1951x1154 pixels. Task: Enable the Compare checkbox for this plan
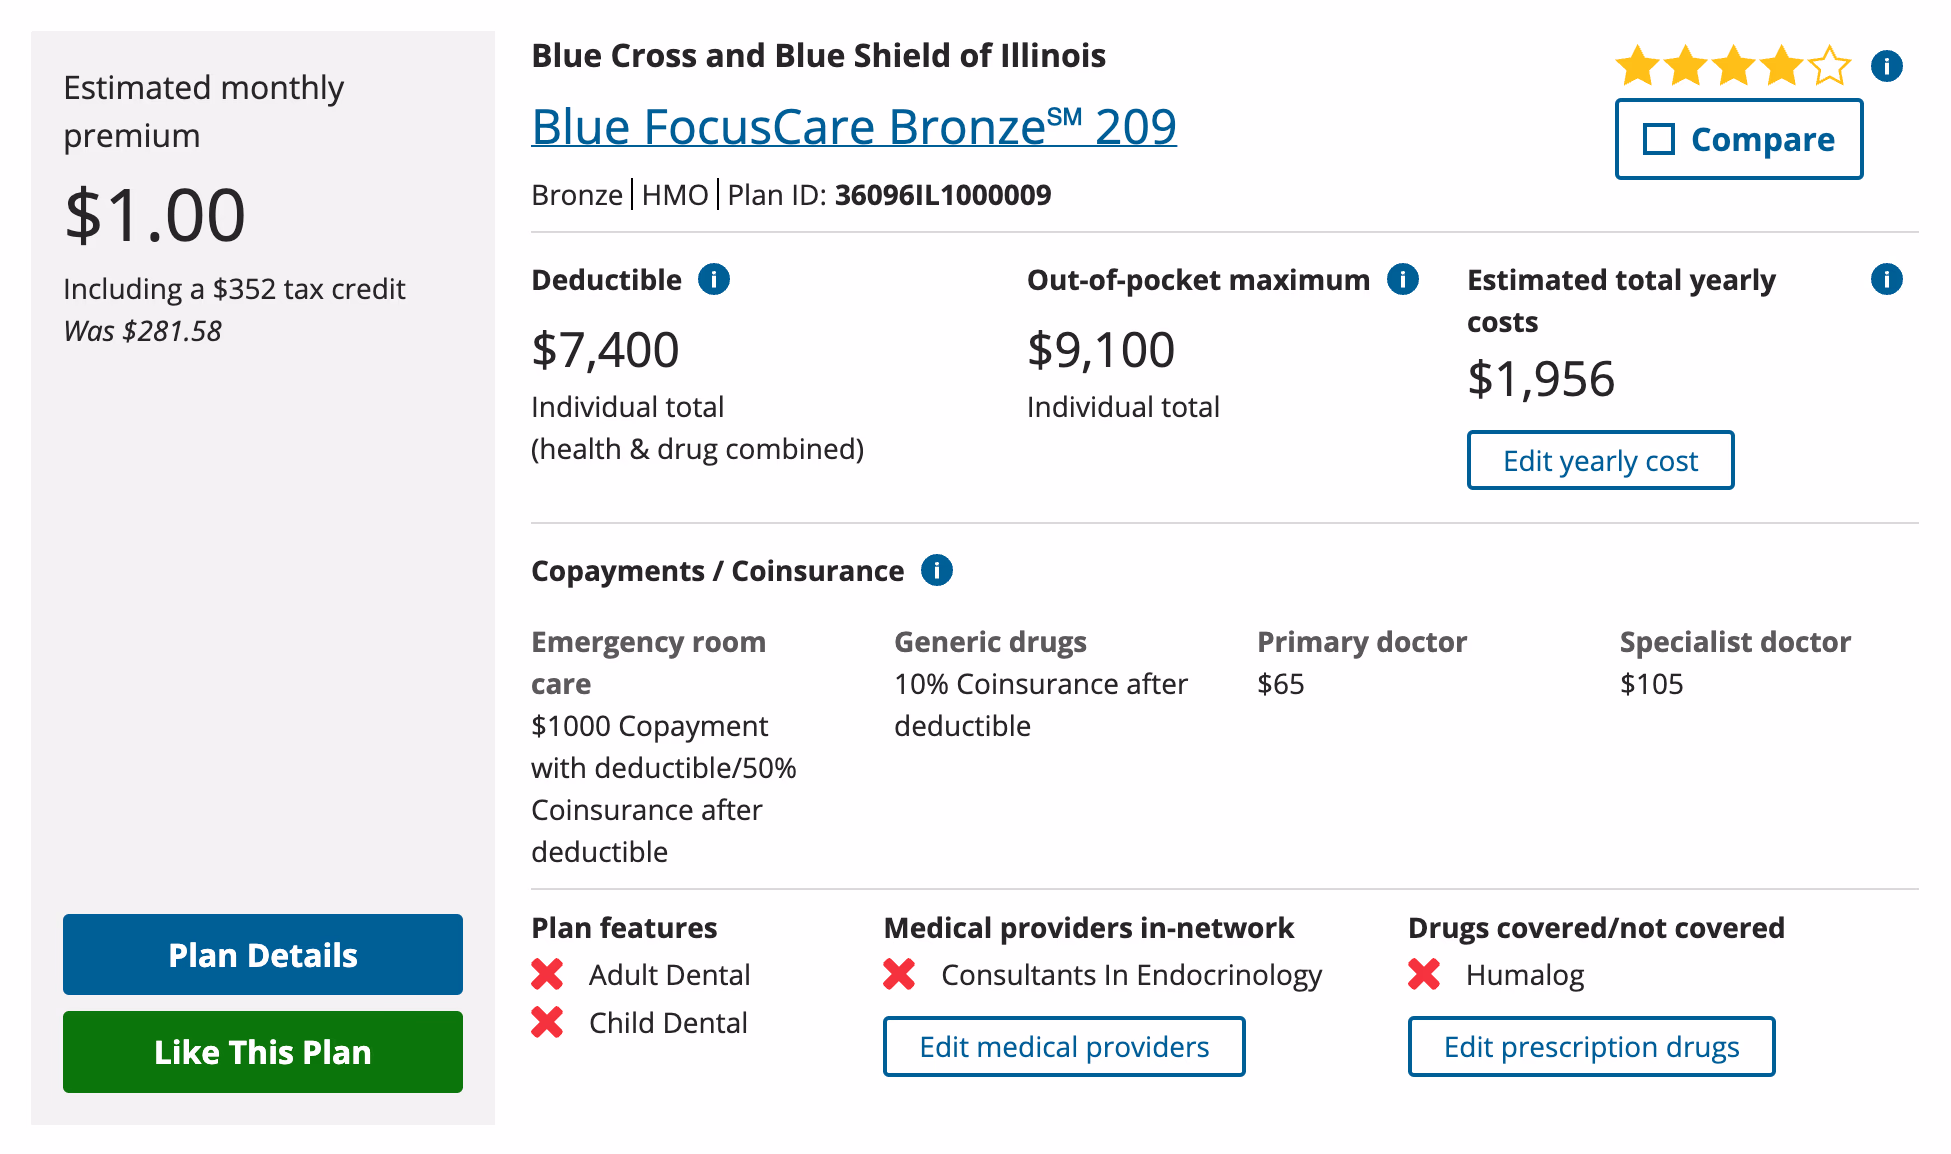tap(1660, 140)
